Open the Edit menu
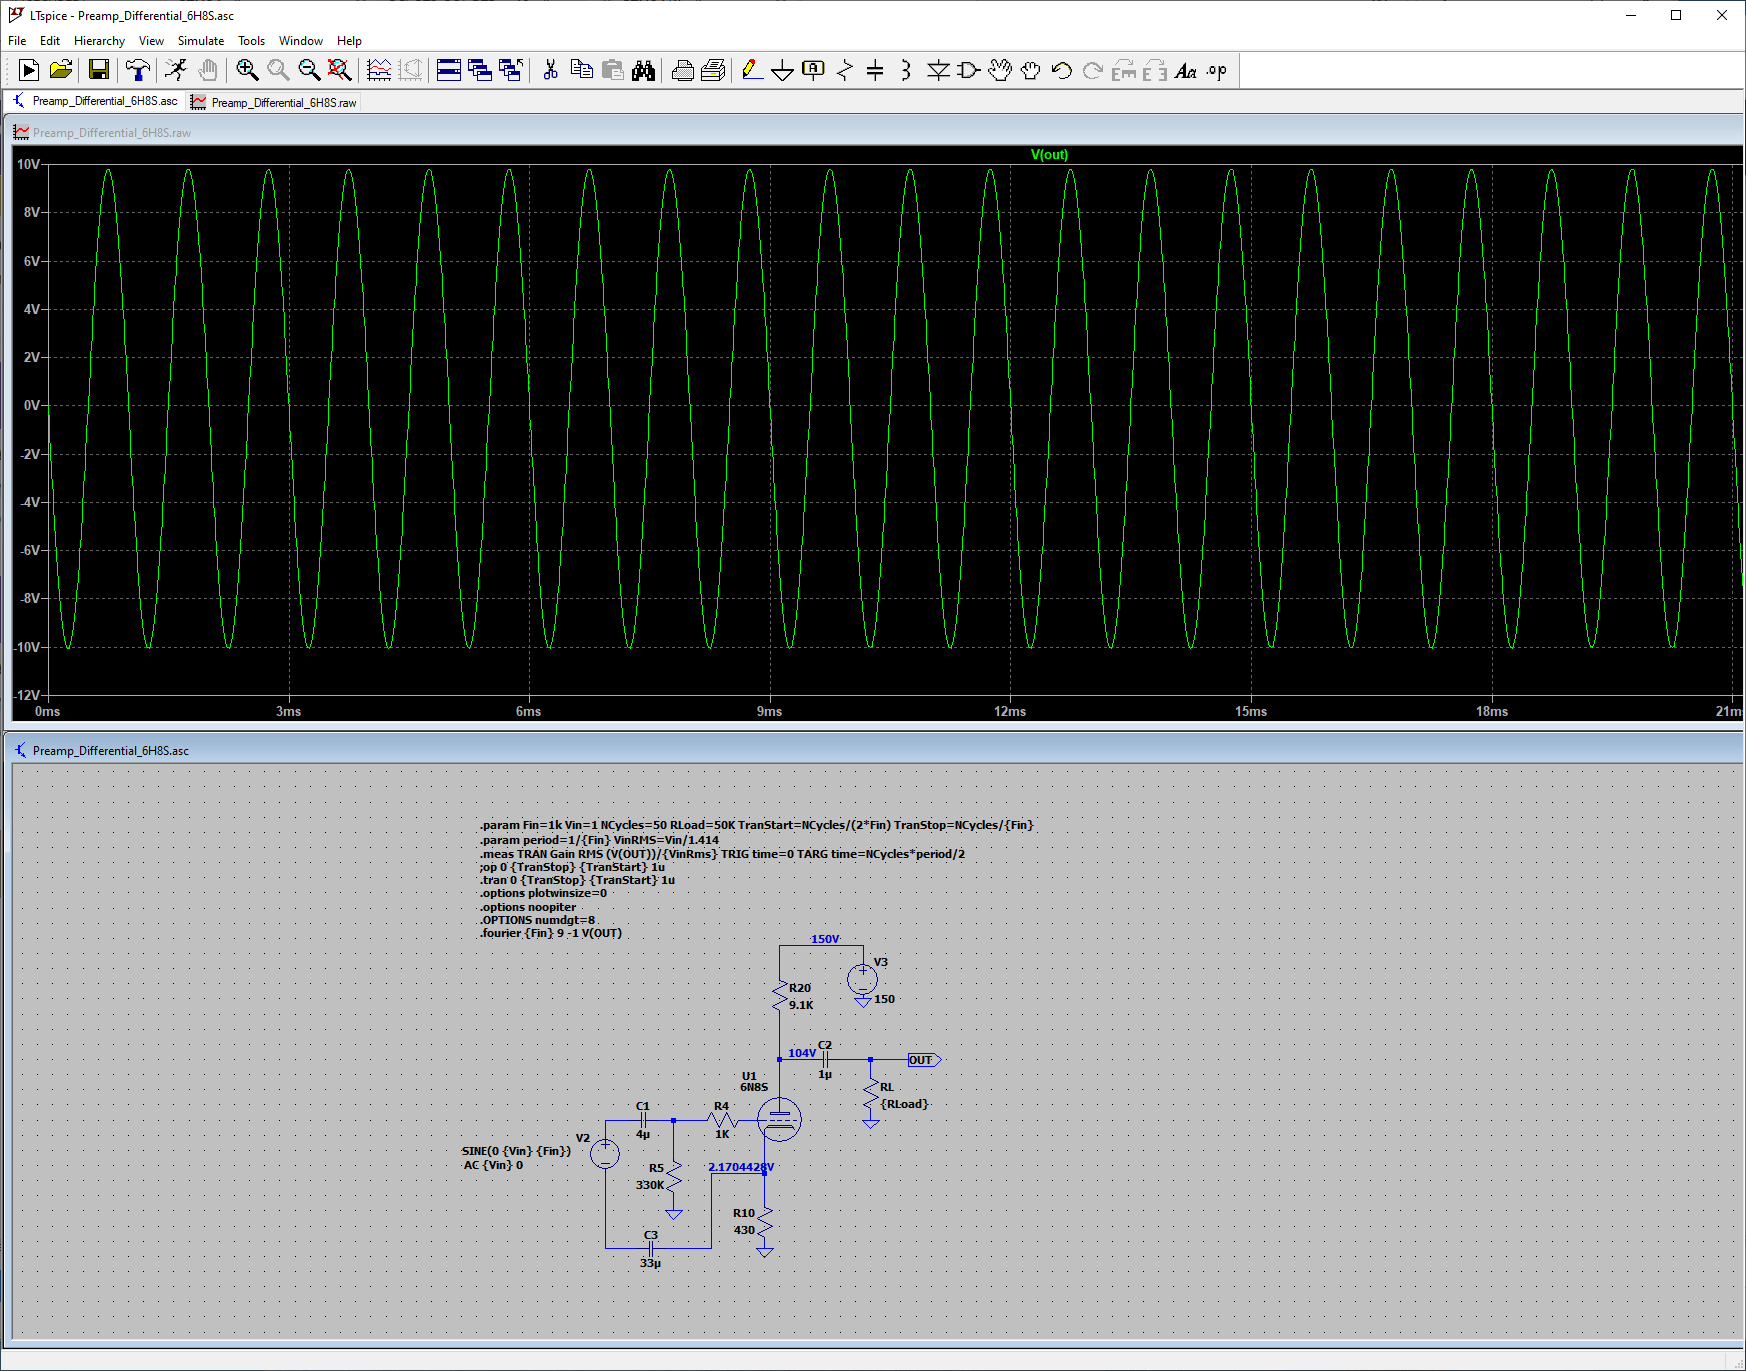The width and height of the screenshot is (1746, 1371). (x=50, y=41)
